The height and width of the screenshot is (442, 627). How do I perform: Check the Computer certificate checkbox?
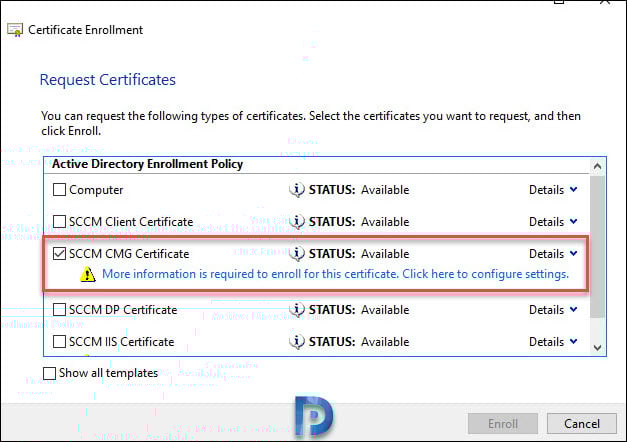tap(60, 190)
